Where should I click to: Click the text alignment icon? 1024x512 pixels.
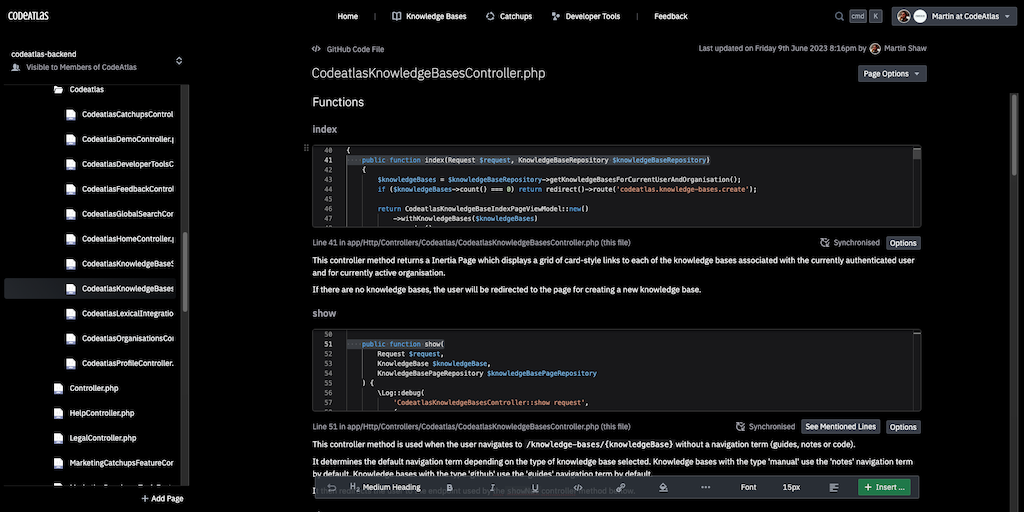point(834,487)
